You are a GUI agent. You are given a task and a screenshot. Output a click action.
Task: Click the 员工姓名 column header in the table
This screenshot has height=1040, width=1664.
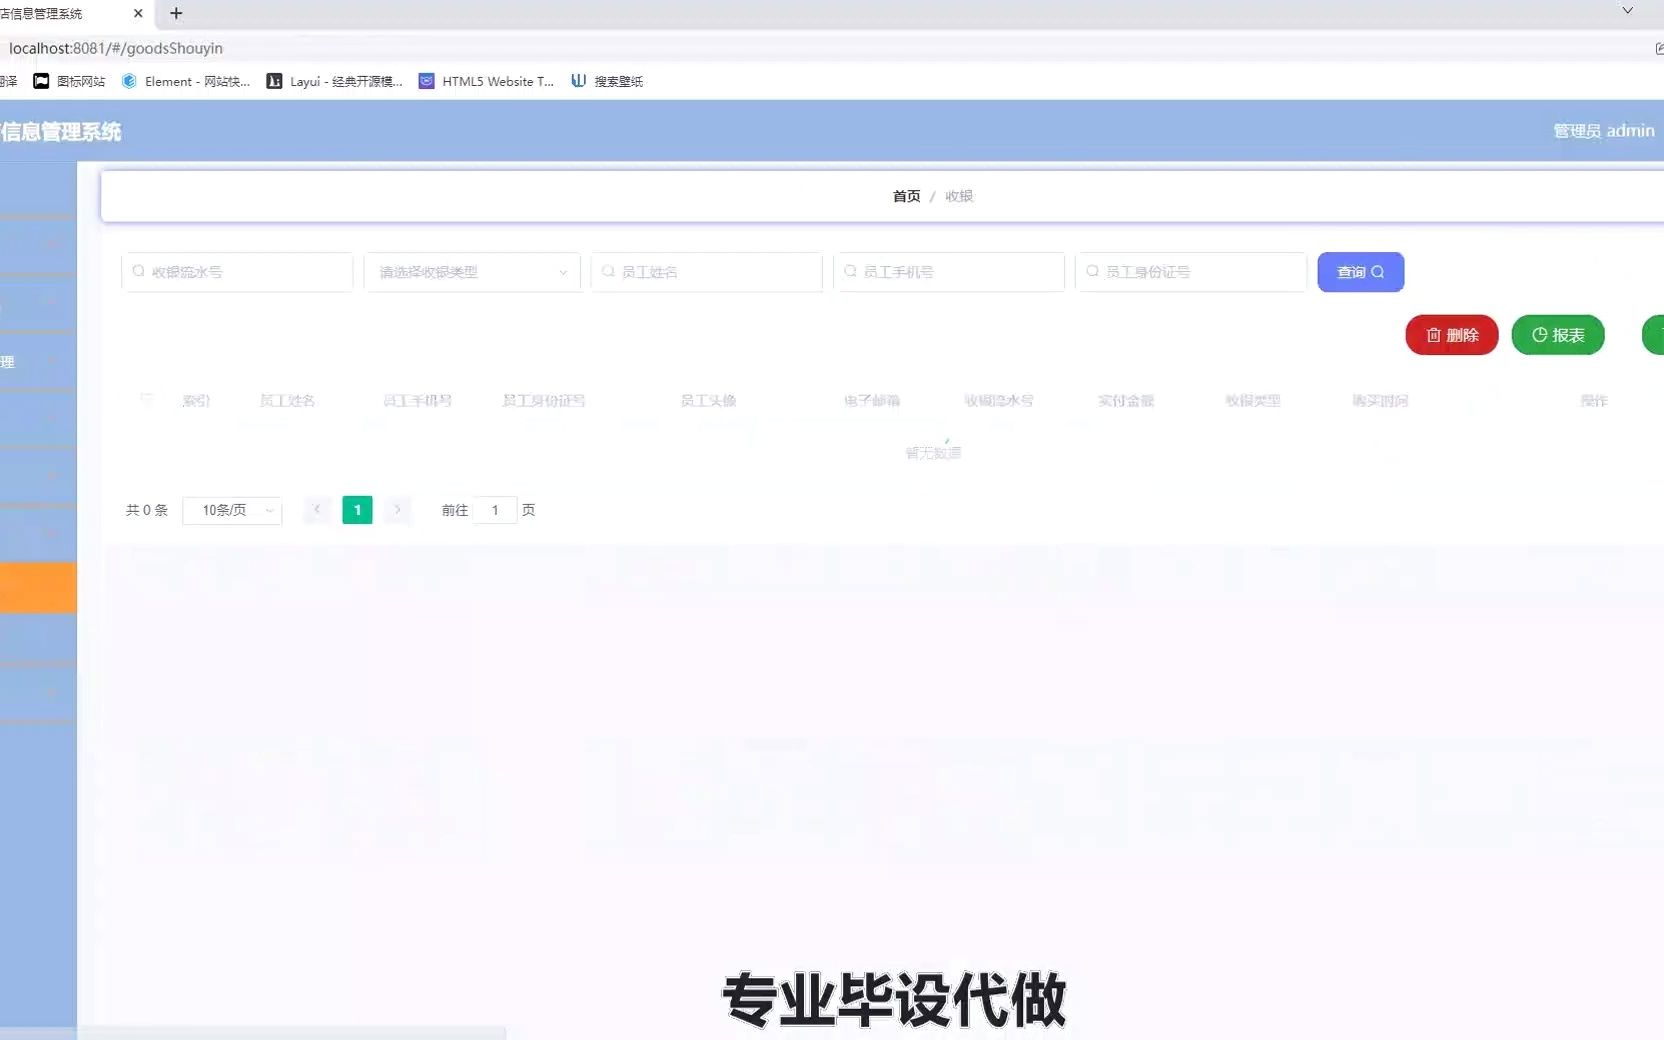pyautogui.click(x=287, y=401)
